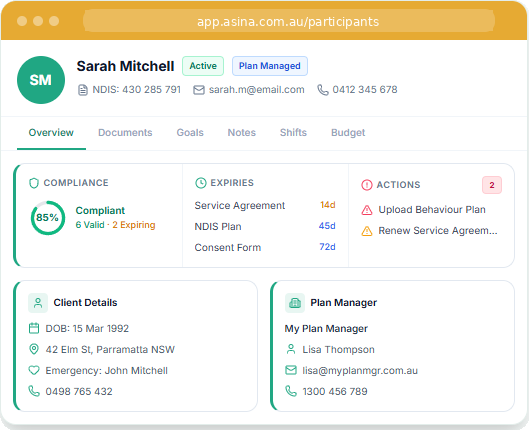Click the lisa@myplanmgr.com.au email link
The height and width of the screenshot is (430, 529).
[360, 370]
